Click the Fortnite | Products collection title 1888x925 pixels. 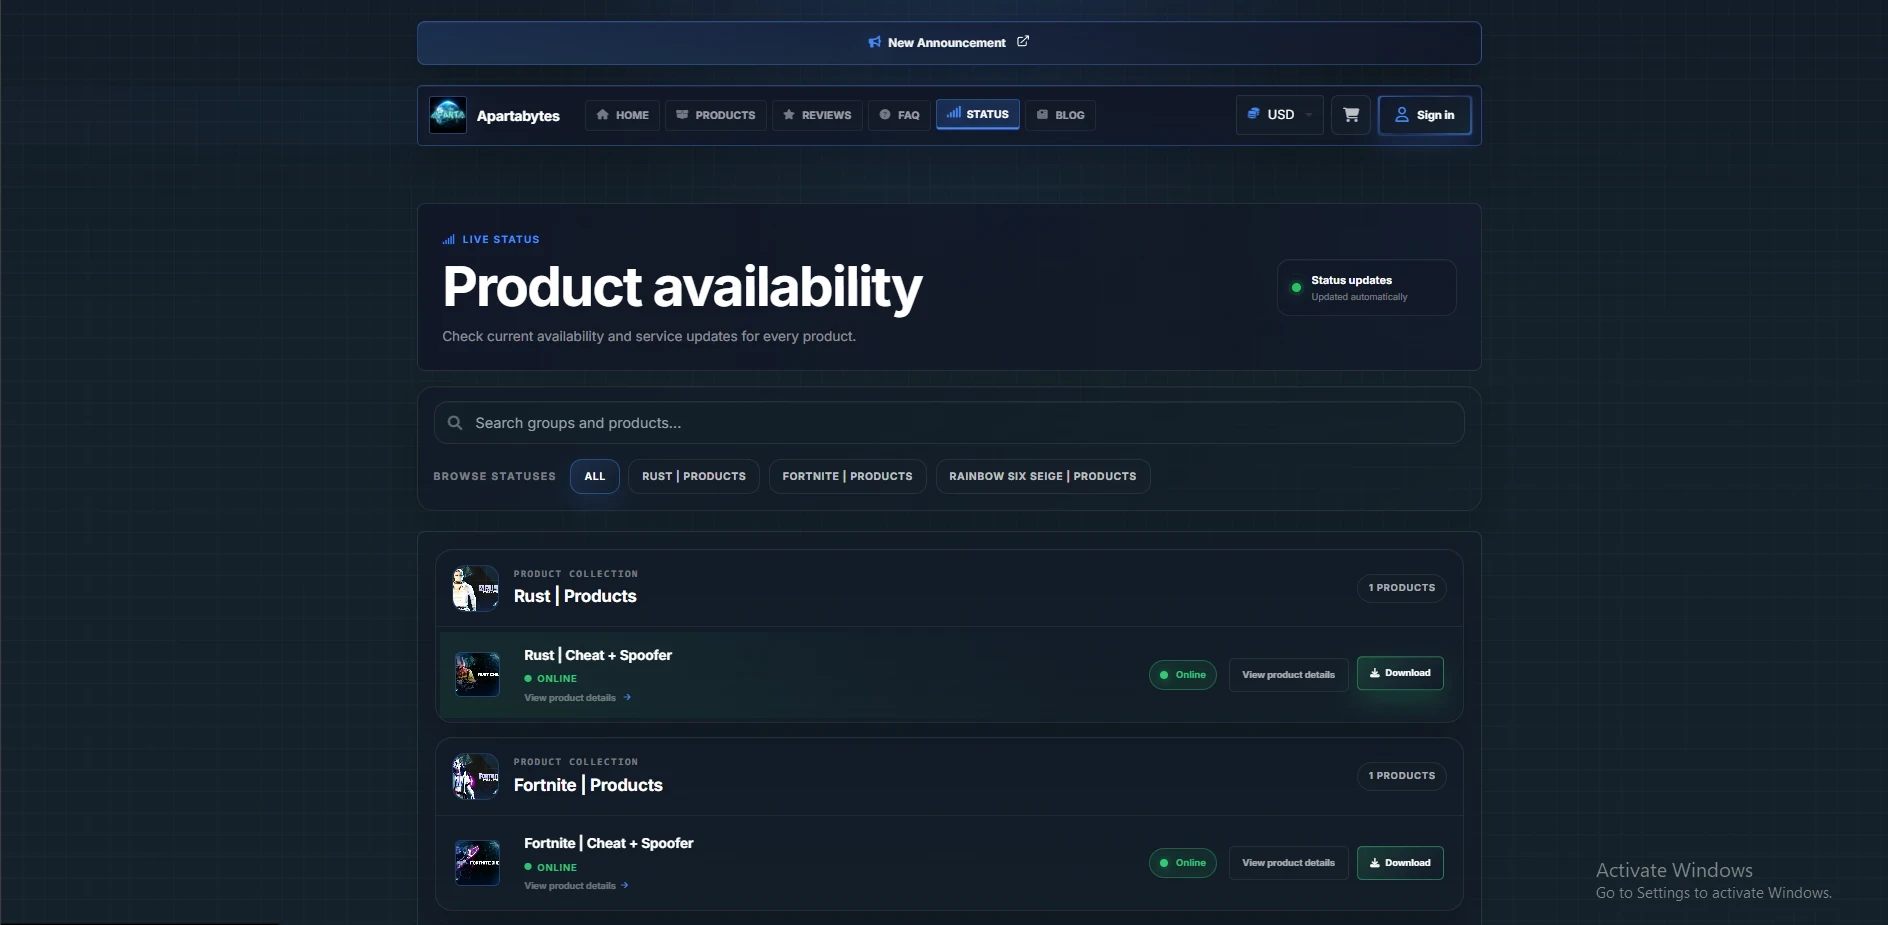coord(588,785)
